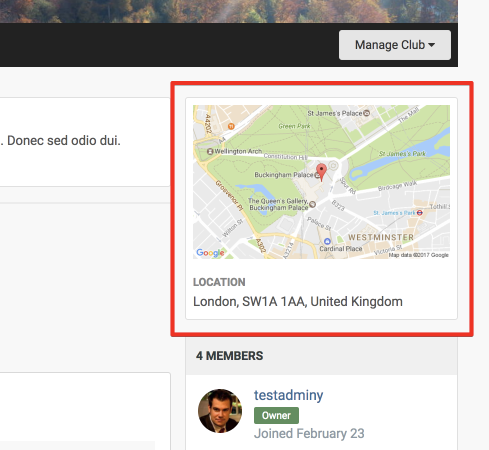Click the Cardinal Place shopping icon
489x450 pixels.
(x=327, y=241)
